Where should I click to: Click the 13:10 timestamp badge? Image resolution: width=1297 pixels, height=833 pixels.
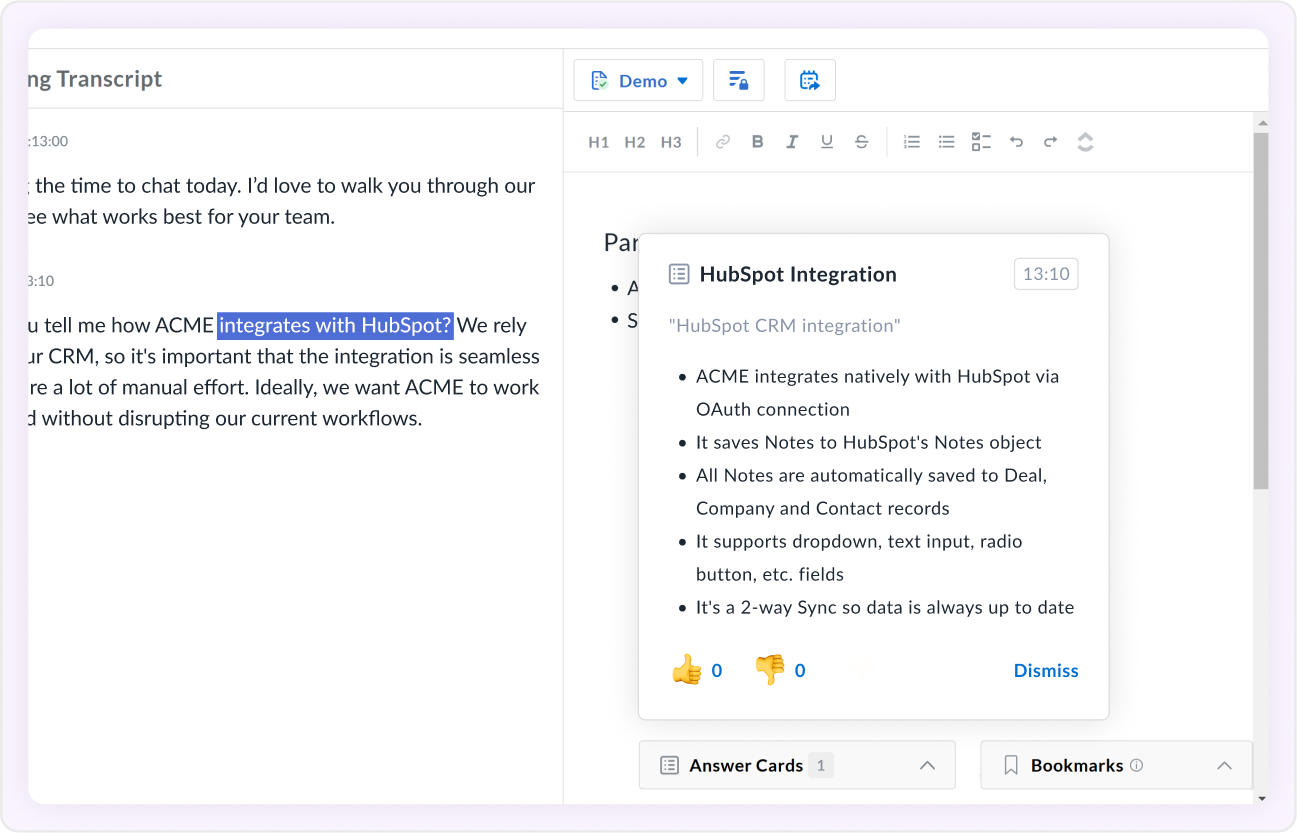coord(1046,274)
